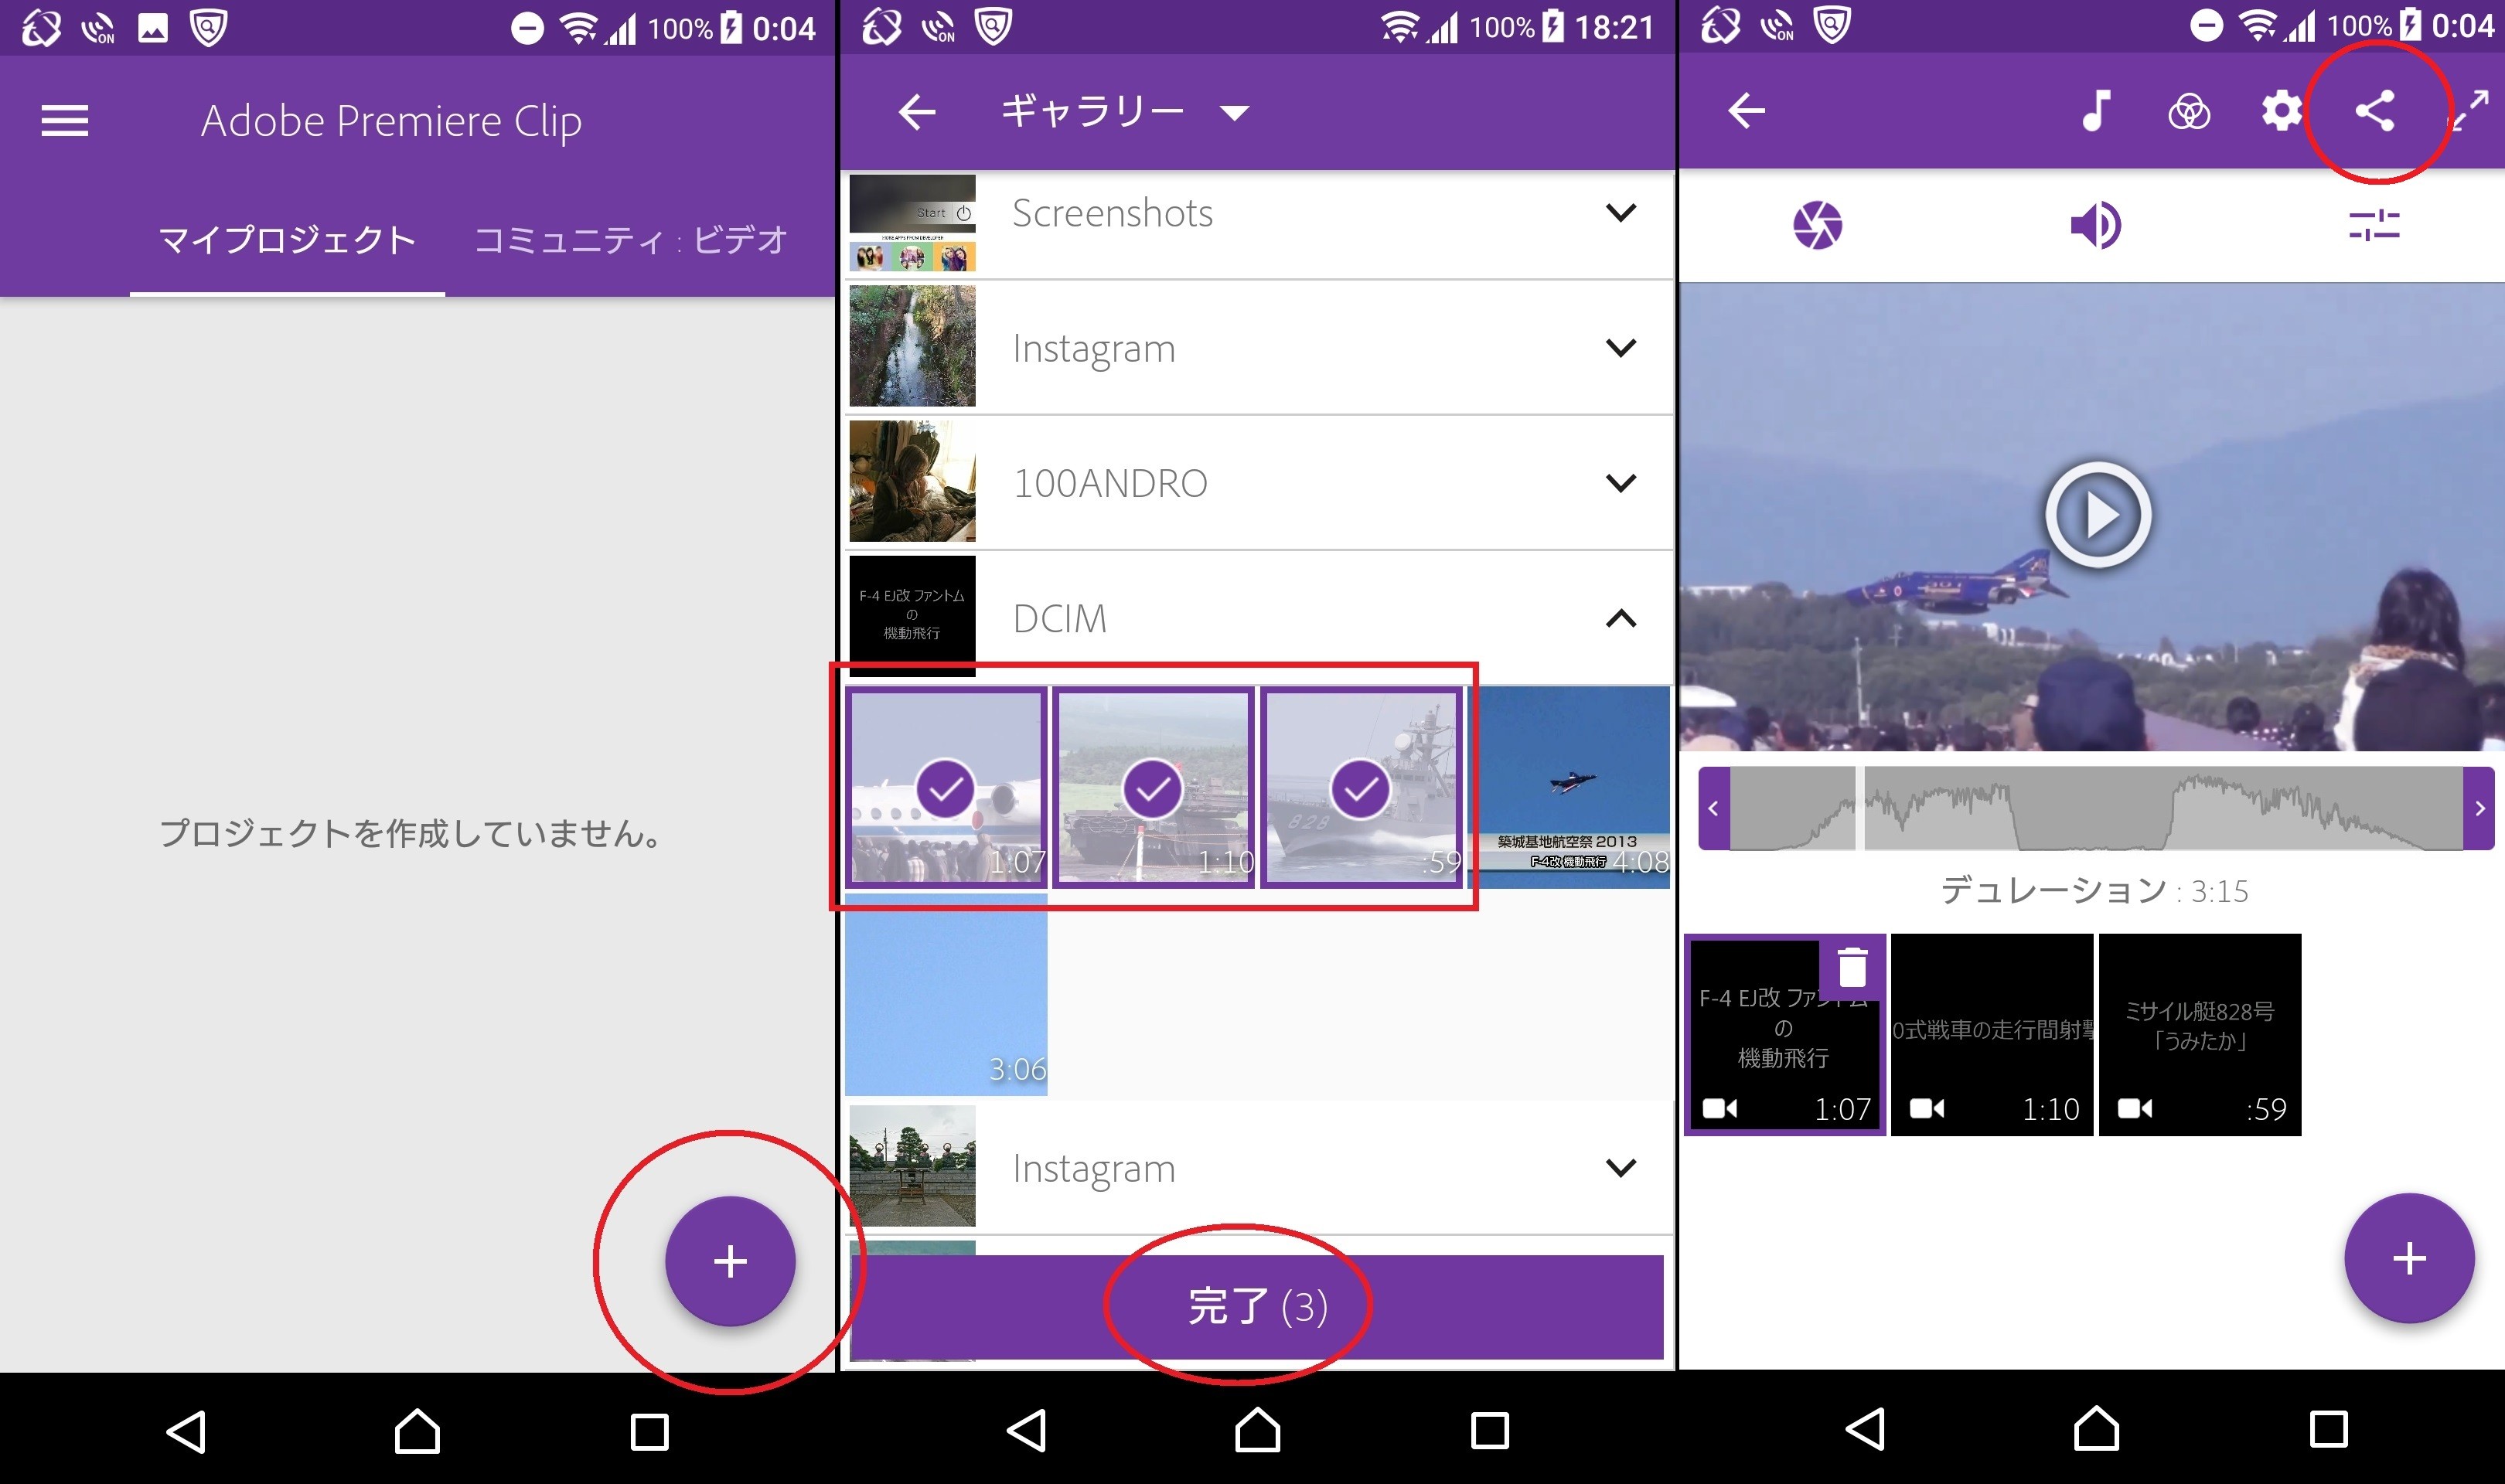
Task: Open the adjustment sliders icon
Action: (x=2374, y=226)
